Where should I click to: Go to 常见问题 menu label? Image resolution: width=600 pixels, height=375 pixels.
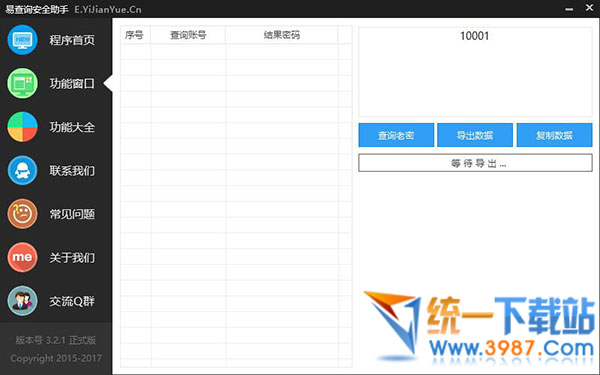(72, 214)
